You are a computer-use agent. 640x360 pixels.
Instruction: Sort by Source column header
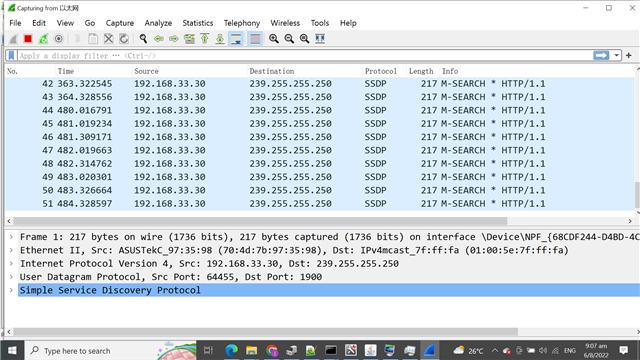click(189, 71)
